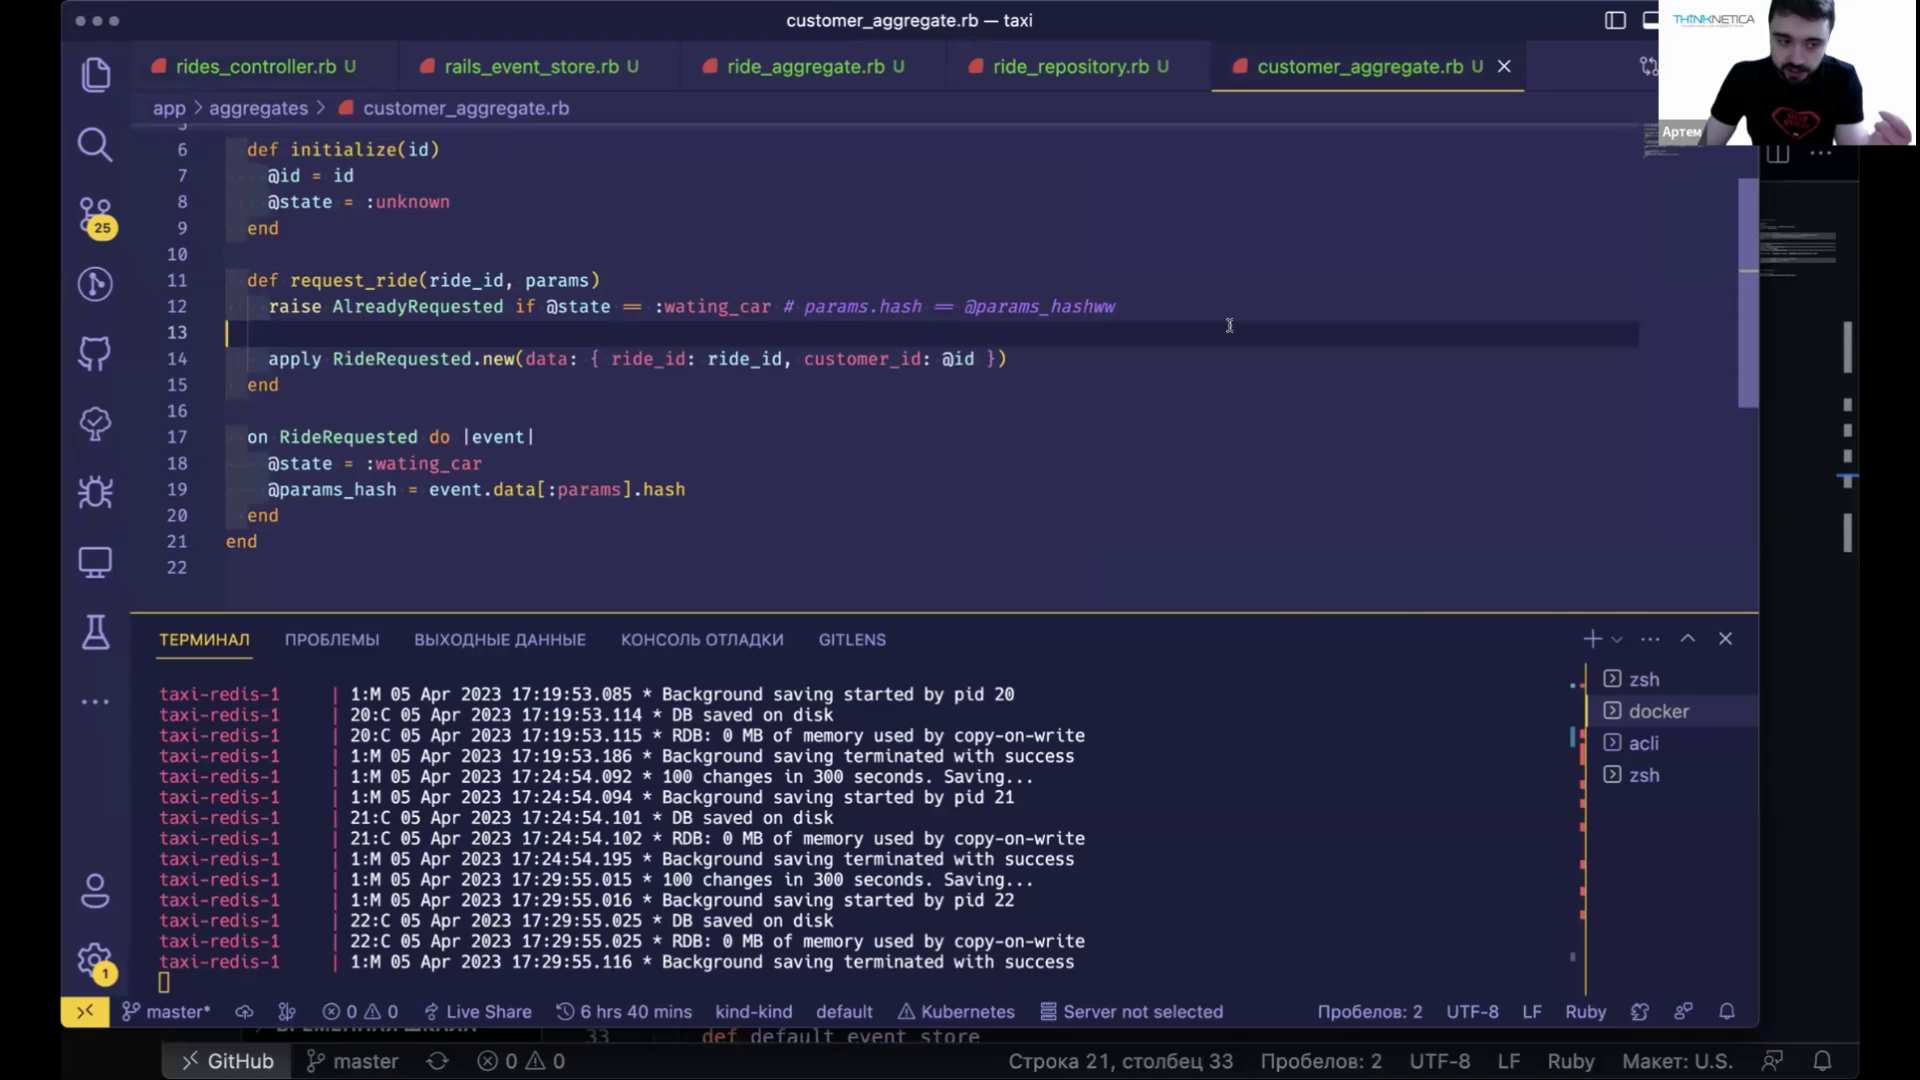The height and width of the screenshot is (1080, 1920).
Task: Toggle primary sidebar layout button in title bar
Action: pos(1615,20)
